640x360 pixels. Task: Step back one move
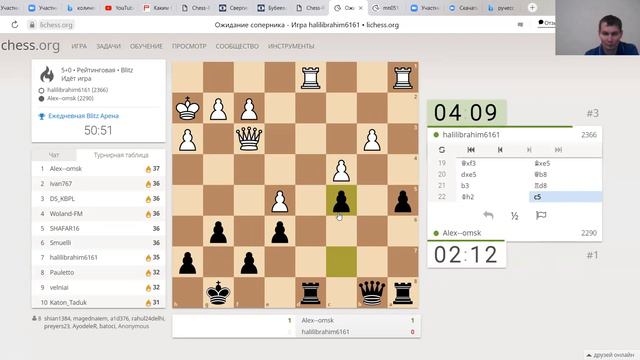tap(500, 150)
